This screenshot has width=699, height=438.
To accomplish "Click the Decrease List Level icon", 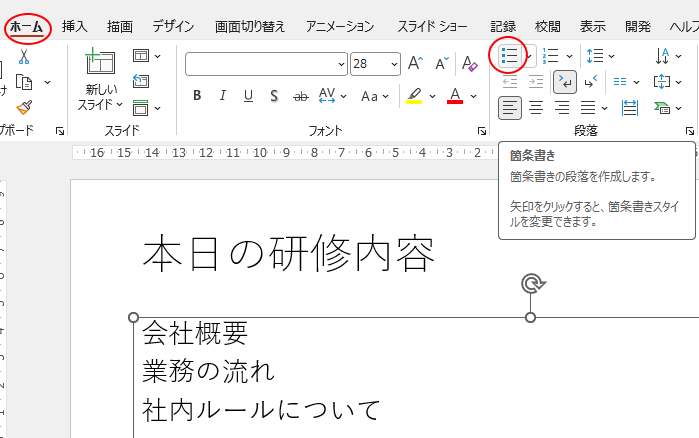I will [510, 82].
